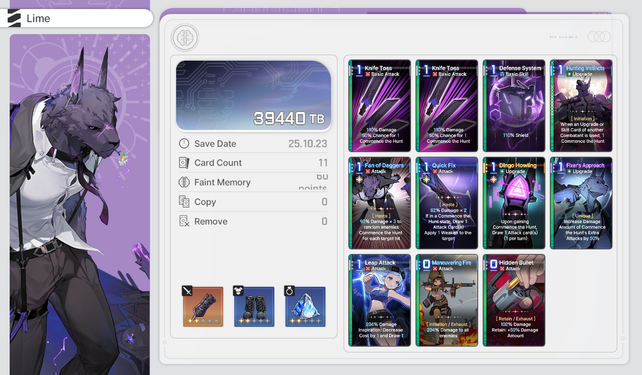This screenshot has height=375, width=642.
Task: Click the 39440 TB save data banner
Action: [253, 96]
